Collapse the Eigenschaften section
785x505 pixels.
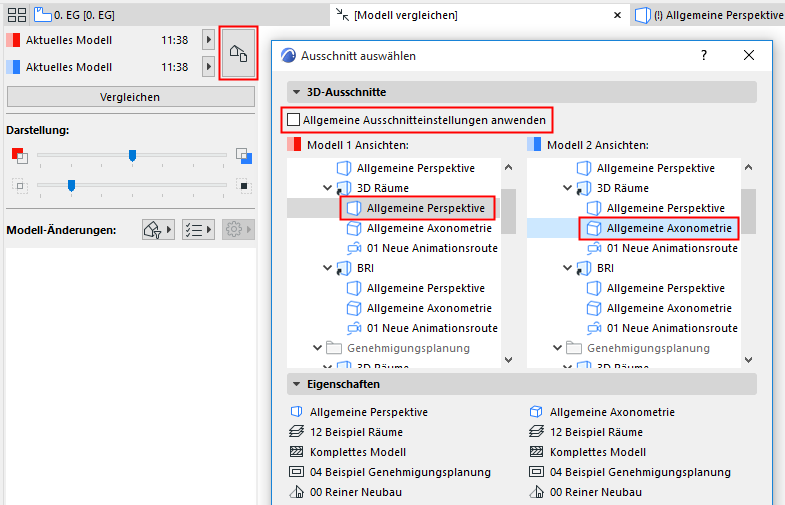[296, 384]
